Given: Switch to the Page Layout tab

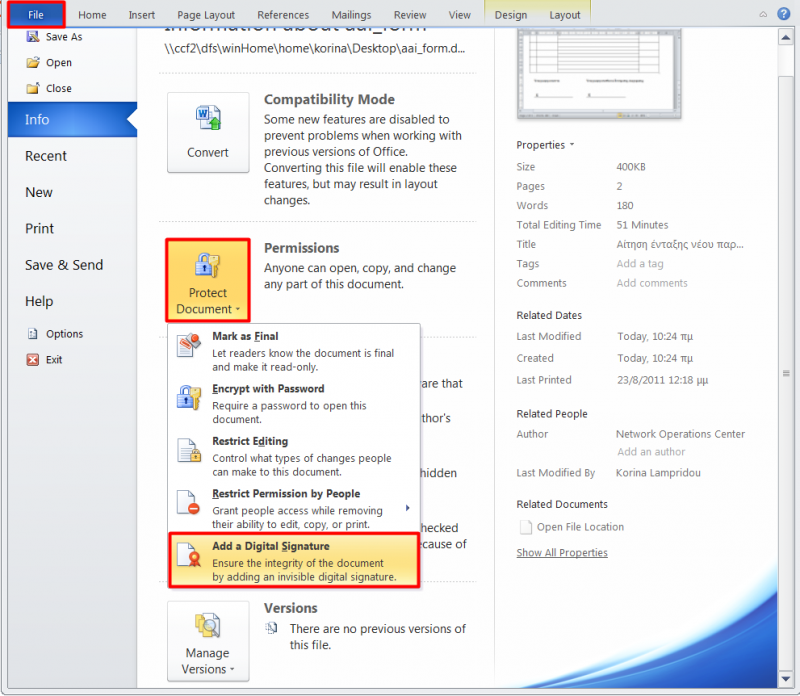Looking at the screenshot, I should (x=206, y=15).
